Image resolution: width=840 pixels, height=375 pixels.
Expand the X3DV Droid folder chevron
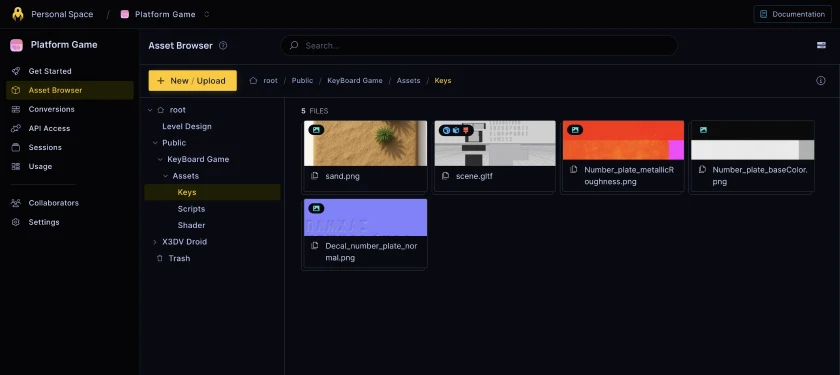click(x=155, y=242)
